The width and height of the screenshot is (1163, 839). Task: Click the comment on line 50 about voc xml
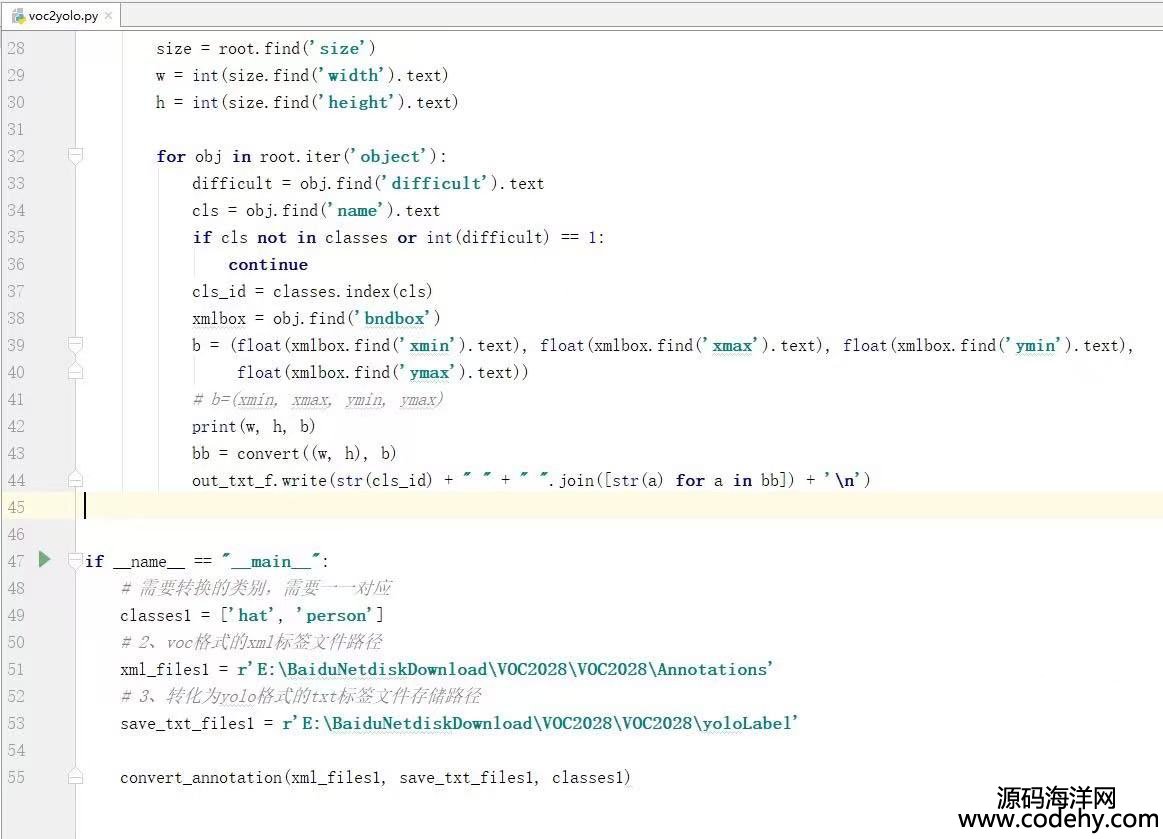pyautogui.click(x=251, y=642)
